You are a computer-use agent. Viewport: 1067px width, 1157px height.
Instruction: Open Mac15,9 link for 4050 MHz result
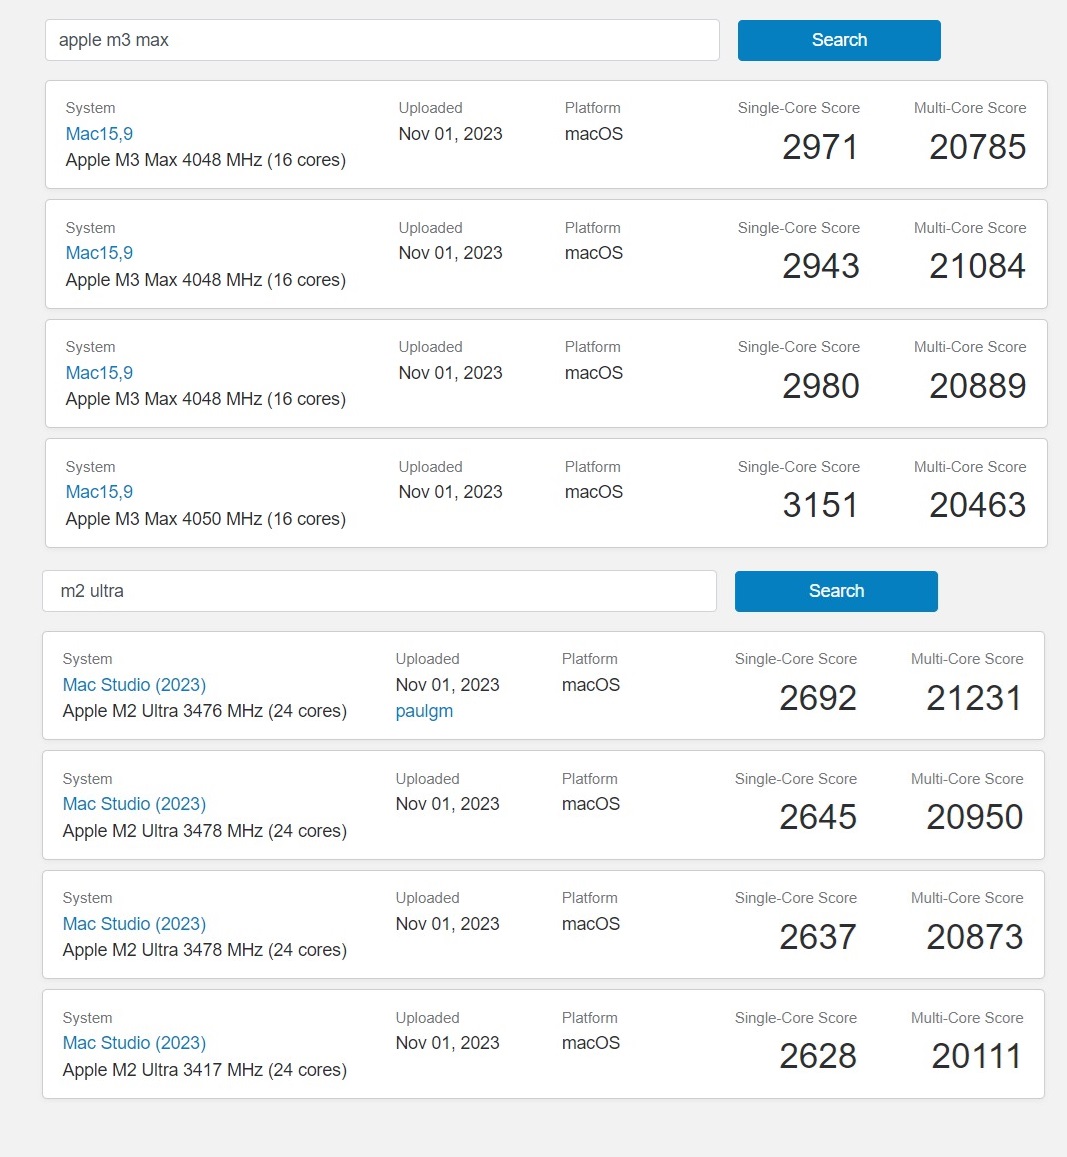pos(99,492)
